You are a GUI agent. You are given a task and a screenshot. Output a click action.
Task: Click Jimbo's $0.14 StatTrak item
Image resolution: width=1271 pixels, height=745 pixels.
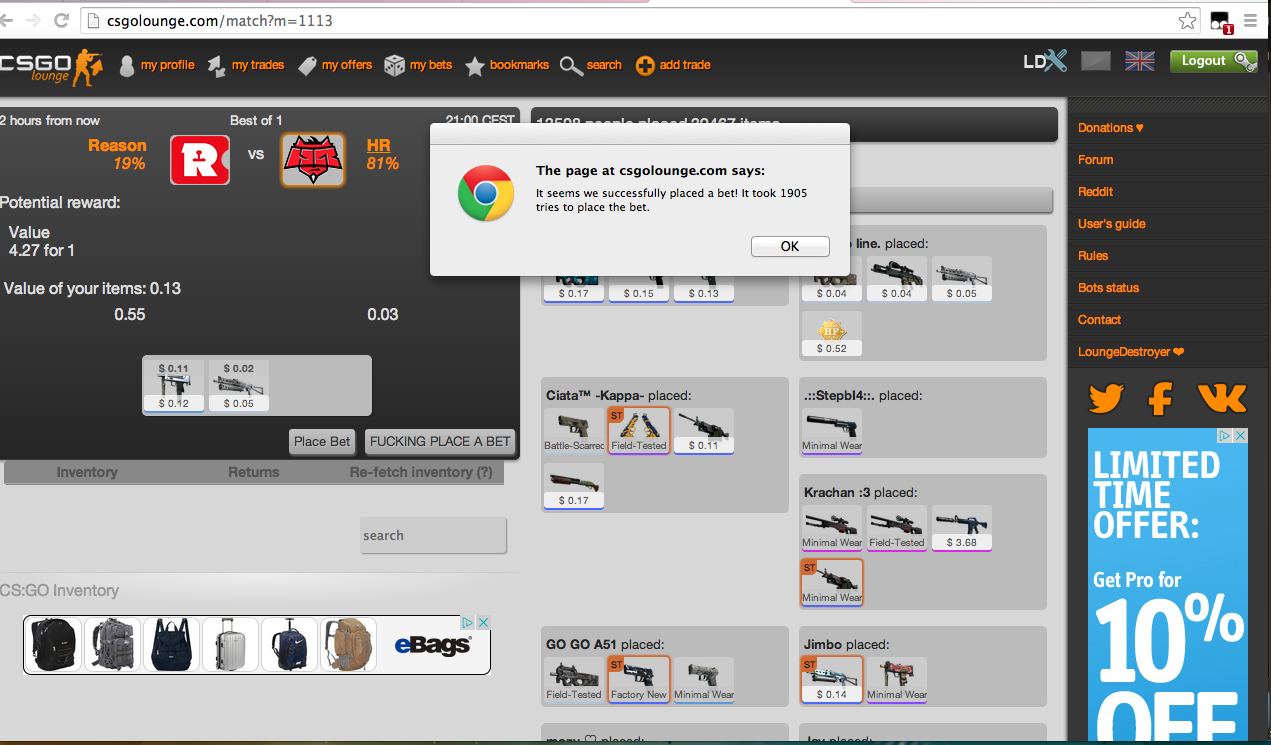pos(832,680)
